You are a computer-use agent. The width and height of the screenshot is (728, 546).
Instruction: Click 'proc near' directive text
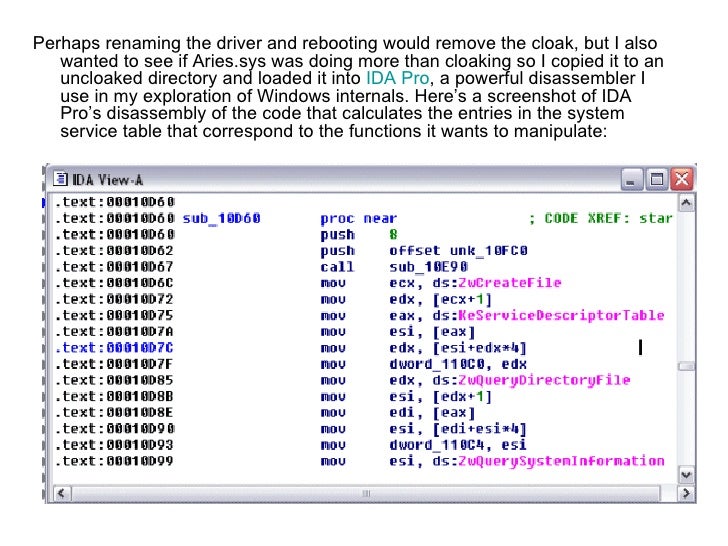tap(359, 218)
